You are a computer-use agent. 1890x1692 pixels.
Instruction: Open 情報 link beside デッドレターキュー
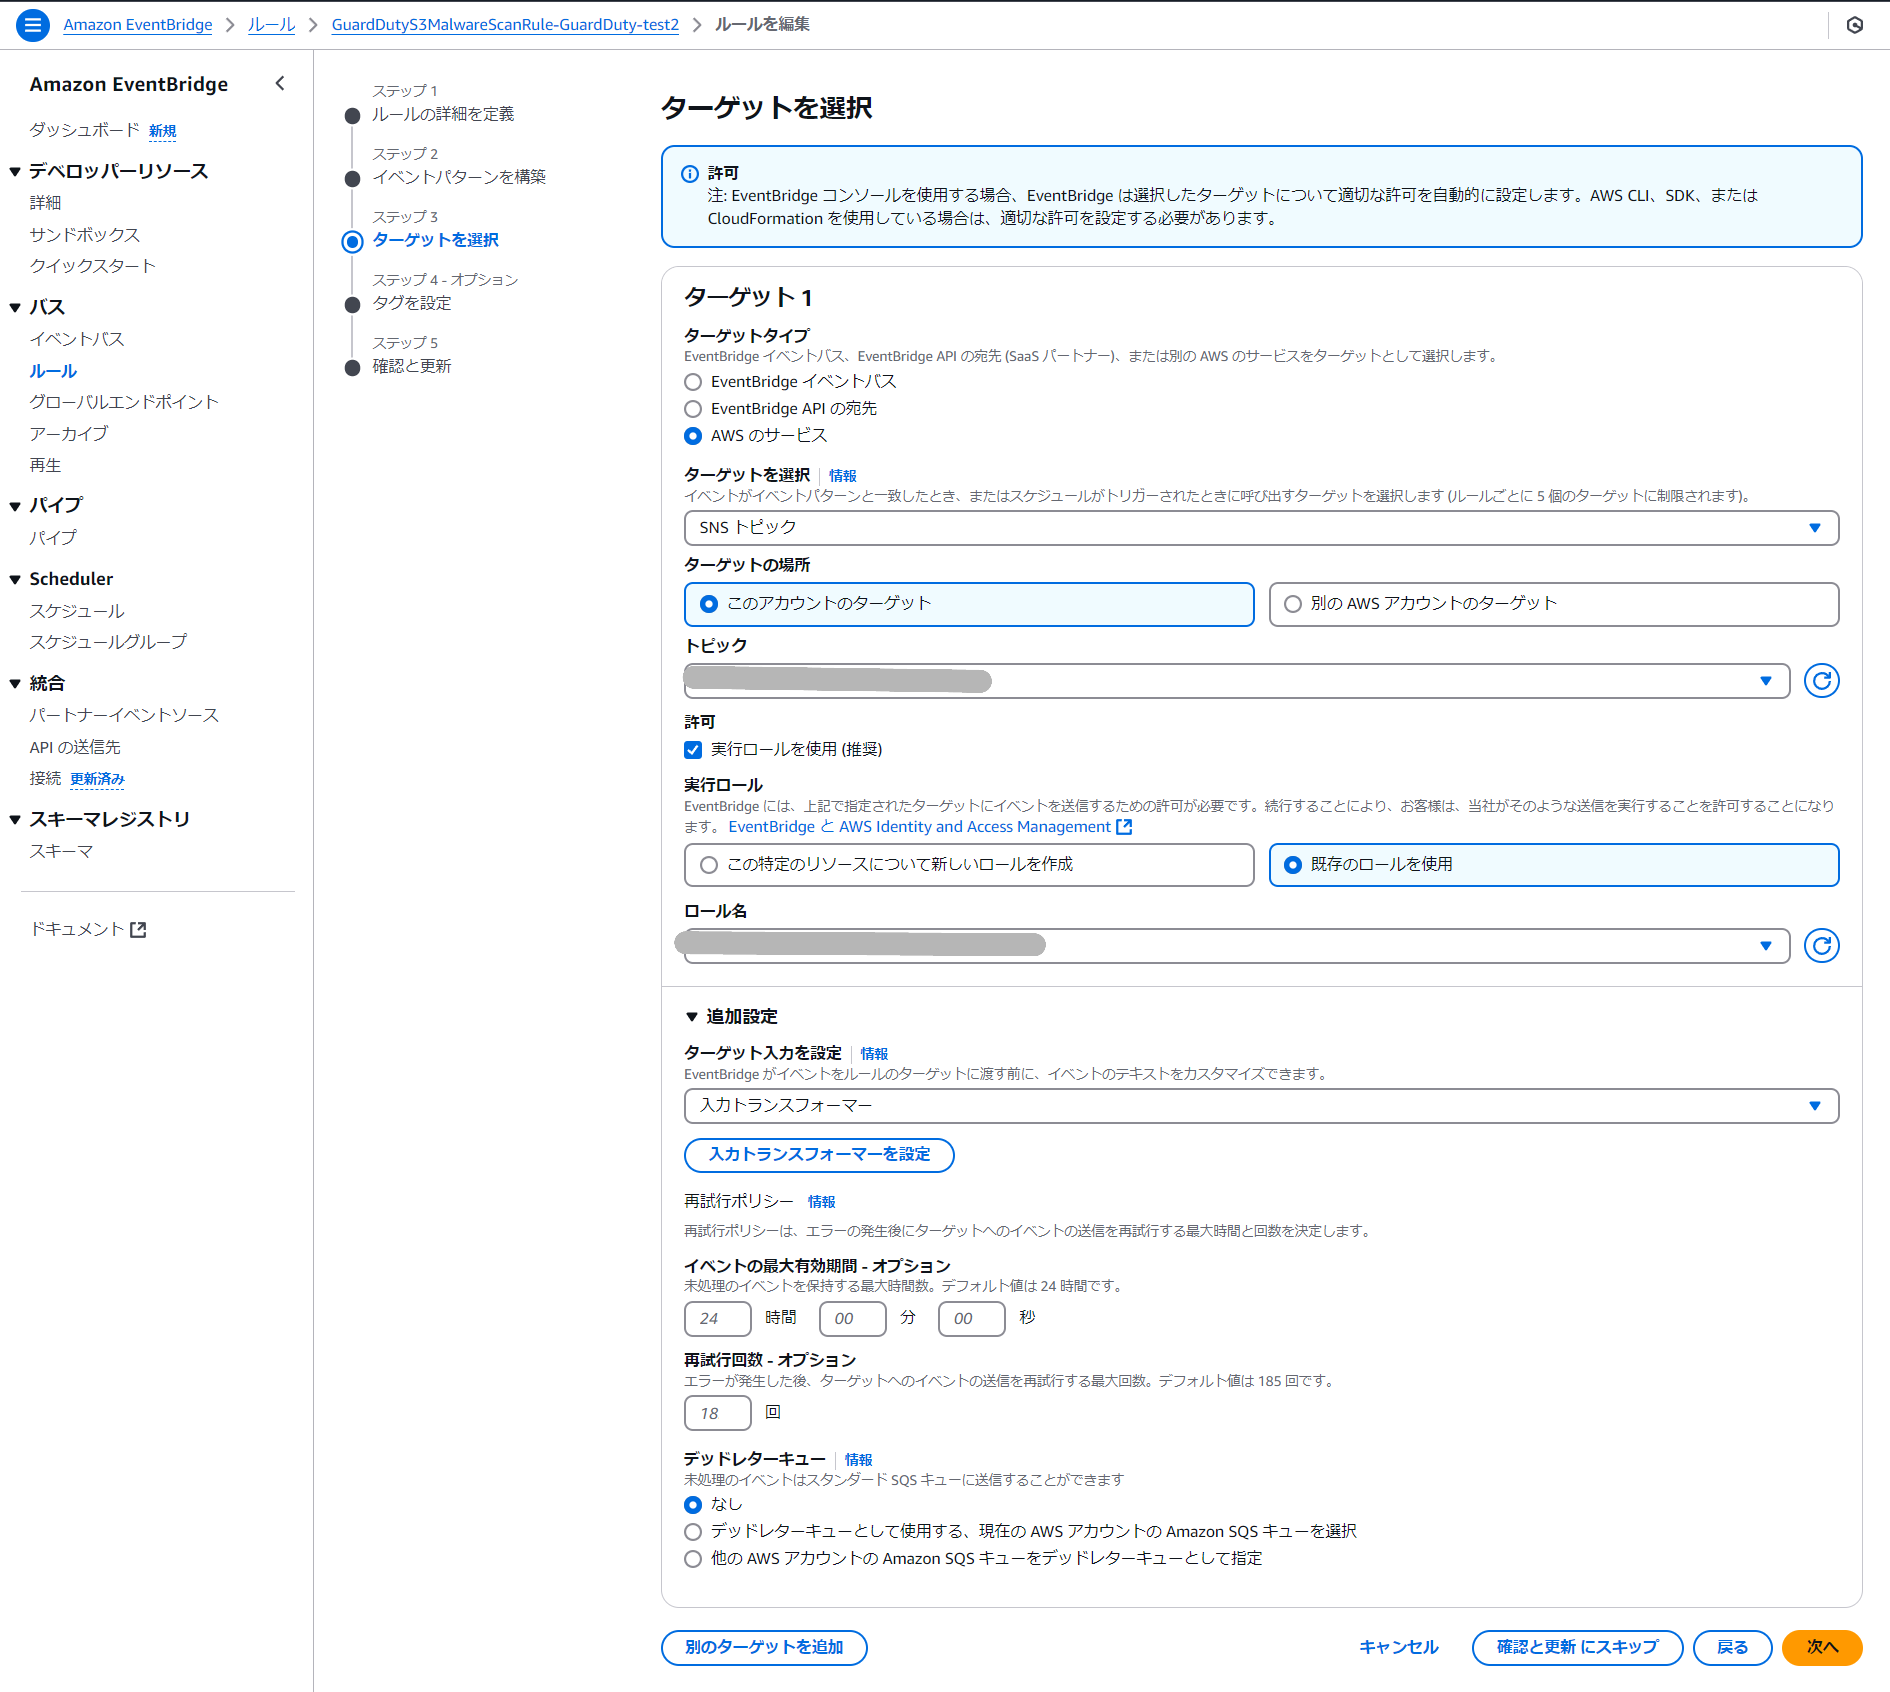tap(858, 1460)
